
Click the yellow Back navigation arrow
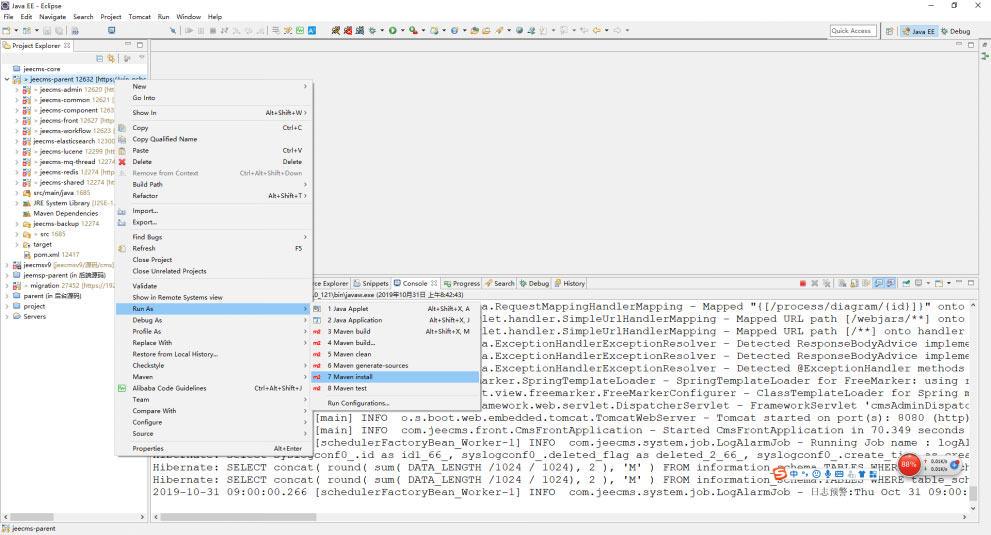point(598,31)
